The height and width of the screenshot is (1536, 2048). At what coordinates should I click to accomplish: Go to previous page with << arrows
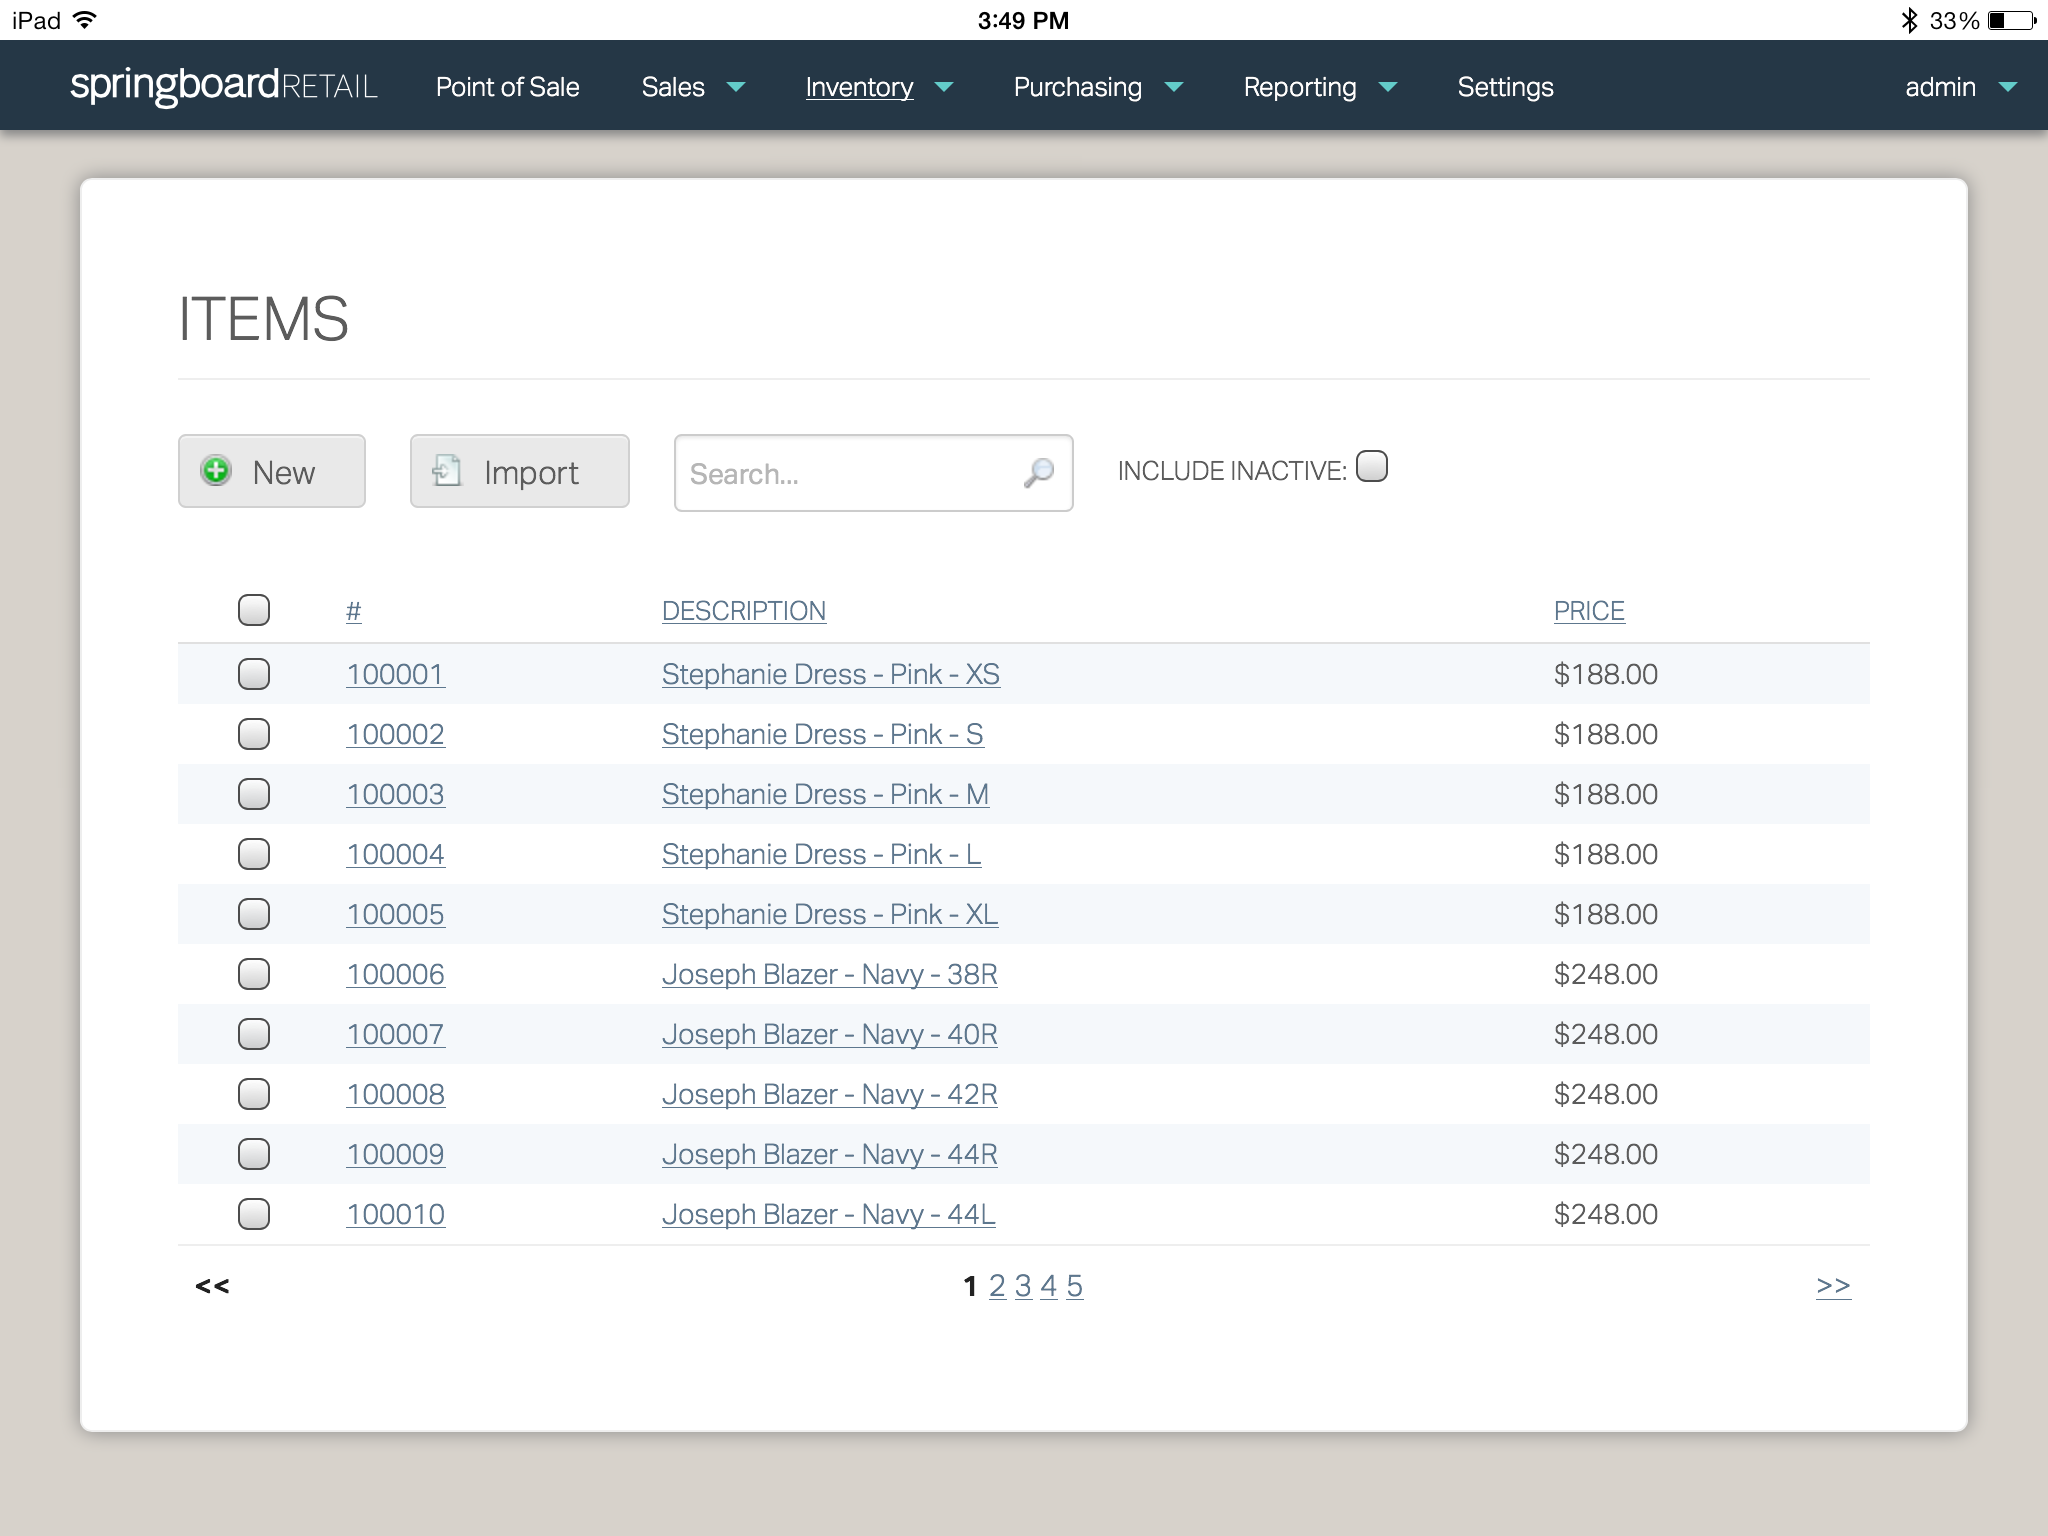pyautogui.click(x=212, y=1286)
